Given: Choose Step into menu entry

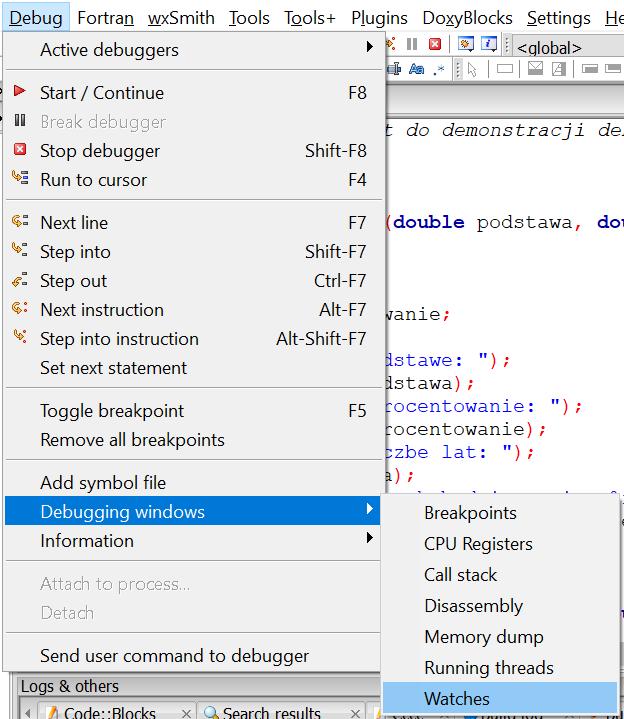Looking at the screenshot, I should click(x=193, y=251).
